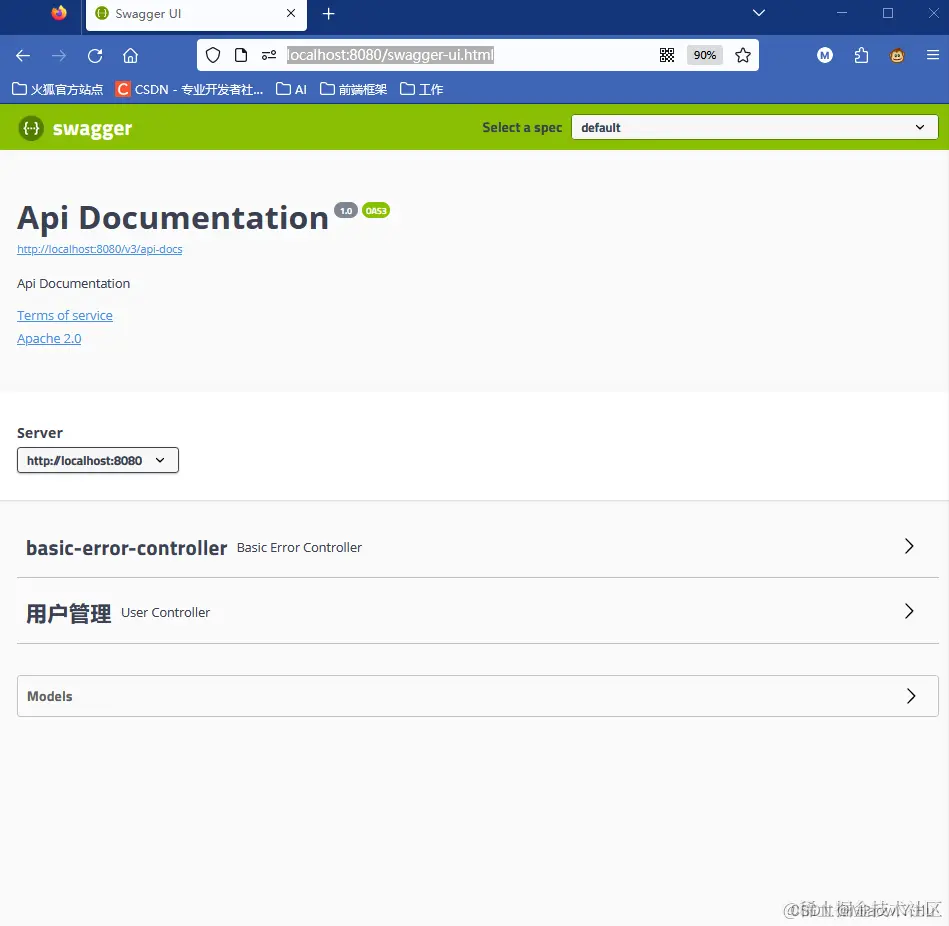Open the Tampermonkey monkey extension icon
949x926 pixels.
897,56
